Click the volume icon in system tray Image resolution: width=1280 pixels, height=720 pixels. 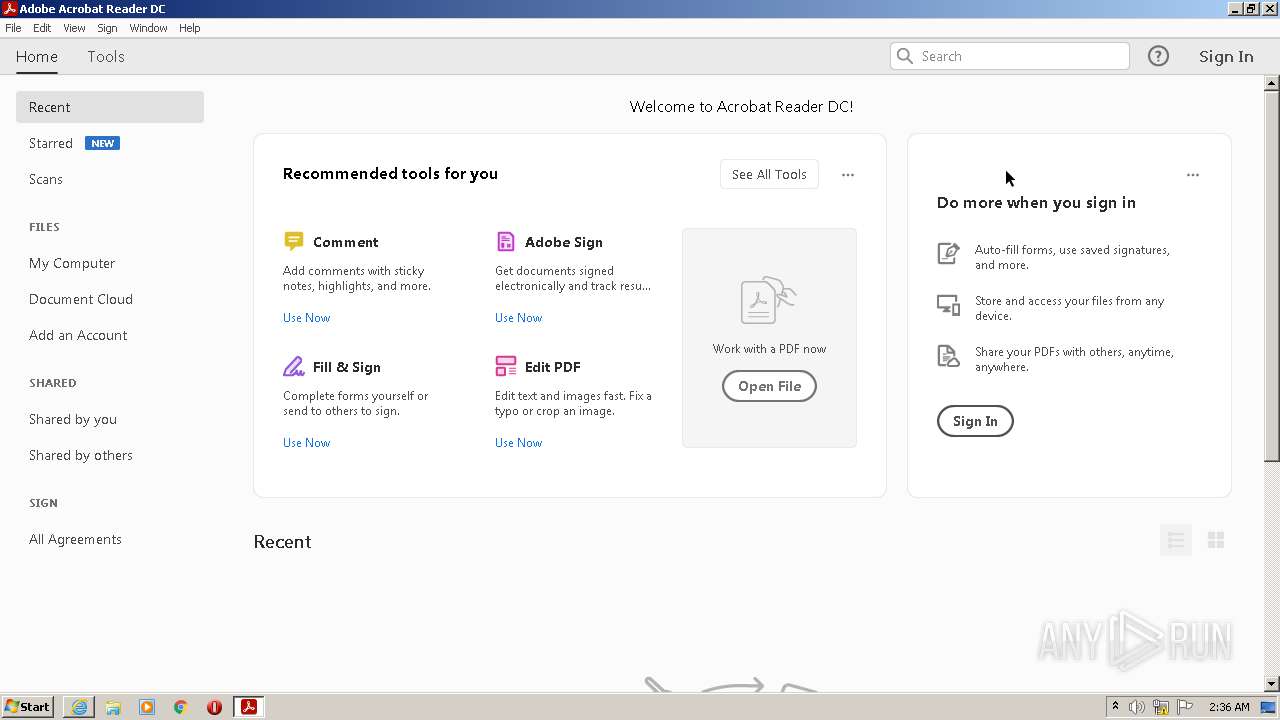(x=1137, y=707)
